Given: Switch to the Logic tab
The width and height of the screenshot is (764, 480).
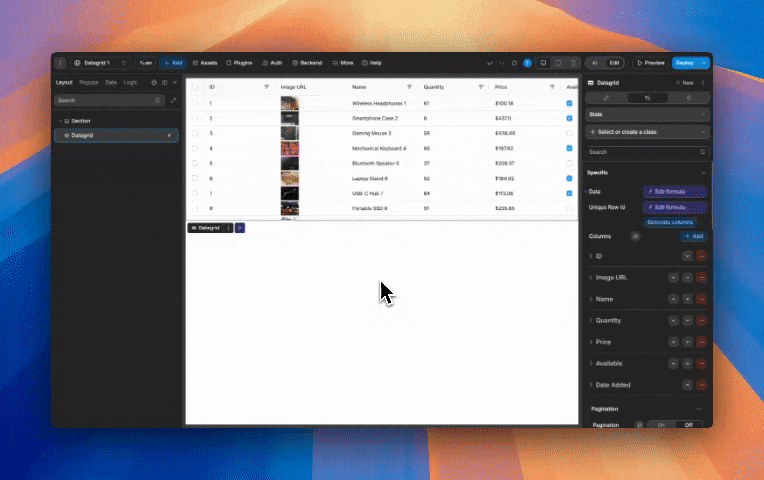Looking at the screenshot, I should 131,82.
